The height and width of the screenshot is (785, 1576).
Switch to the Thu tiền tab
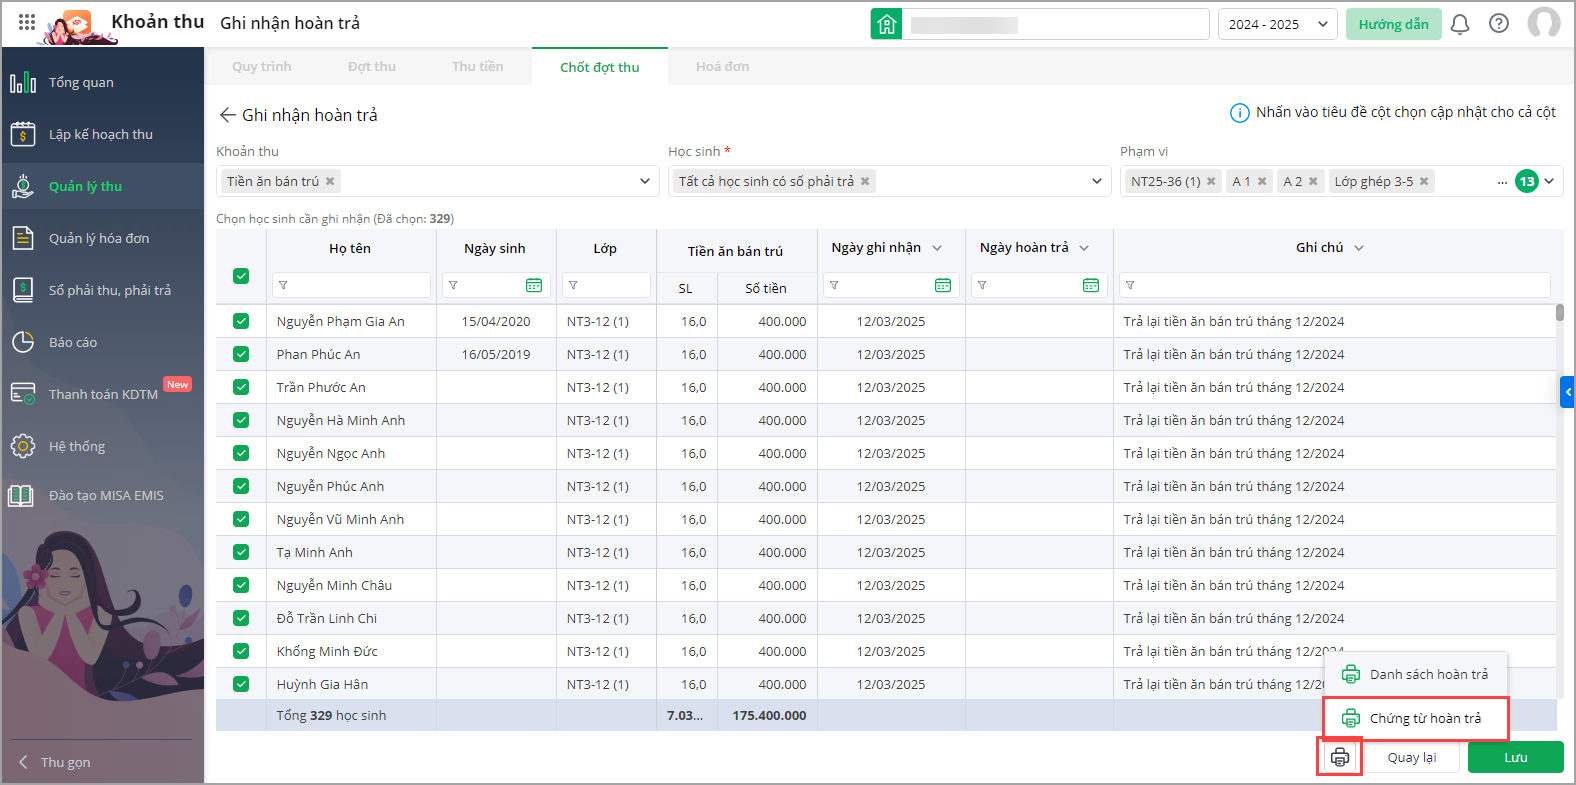click(x=477, y=67)
